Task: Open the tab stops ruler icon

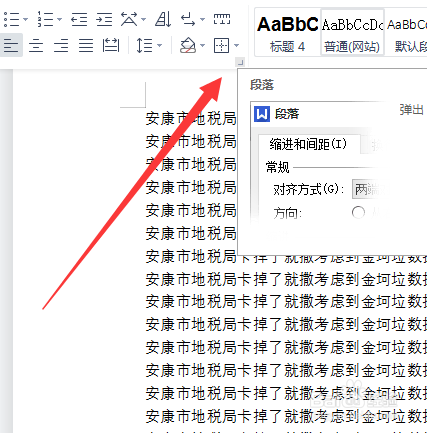Action: click(222, 19)
